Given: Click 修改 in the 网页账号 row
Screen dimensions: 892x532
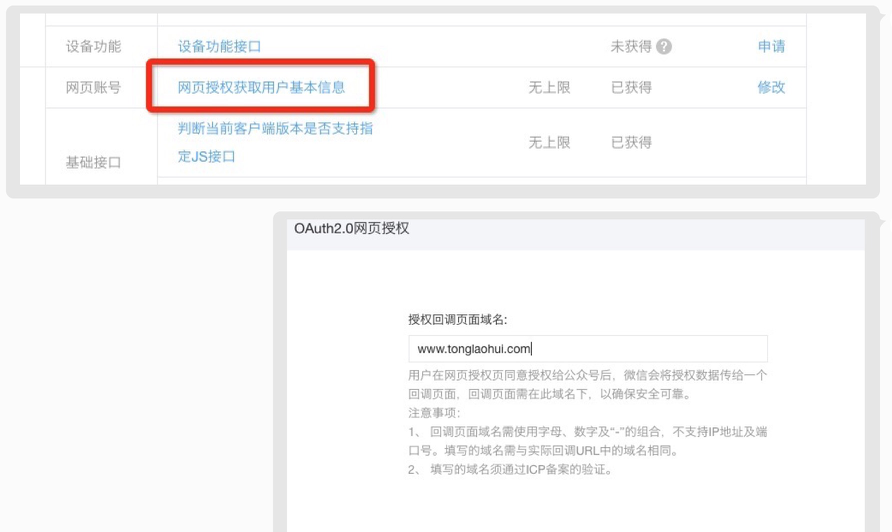Looking at the screenshot, I should (771, 87).
